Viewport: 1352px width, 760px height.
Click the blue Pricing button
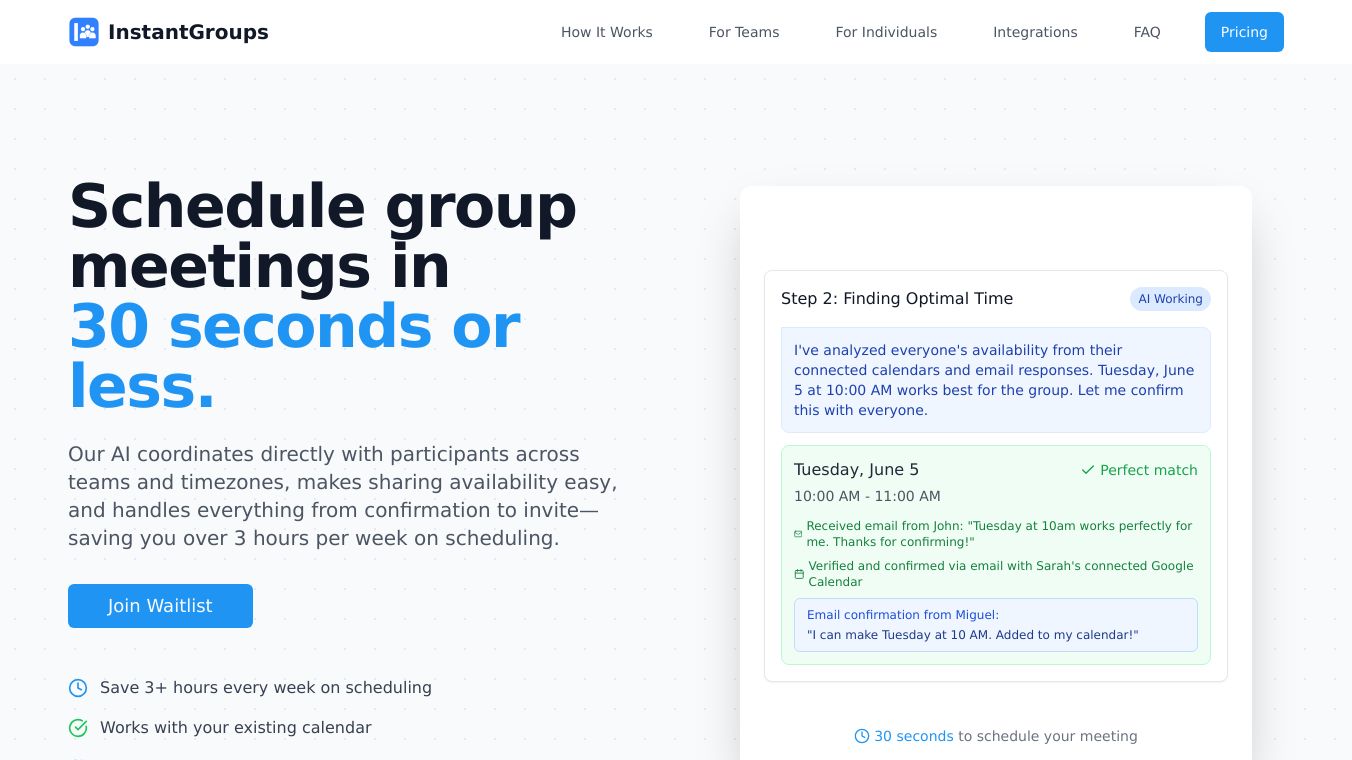coord(1244,32)
